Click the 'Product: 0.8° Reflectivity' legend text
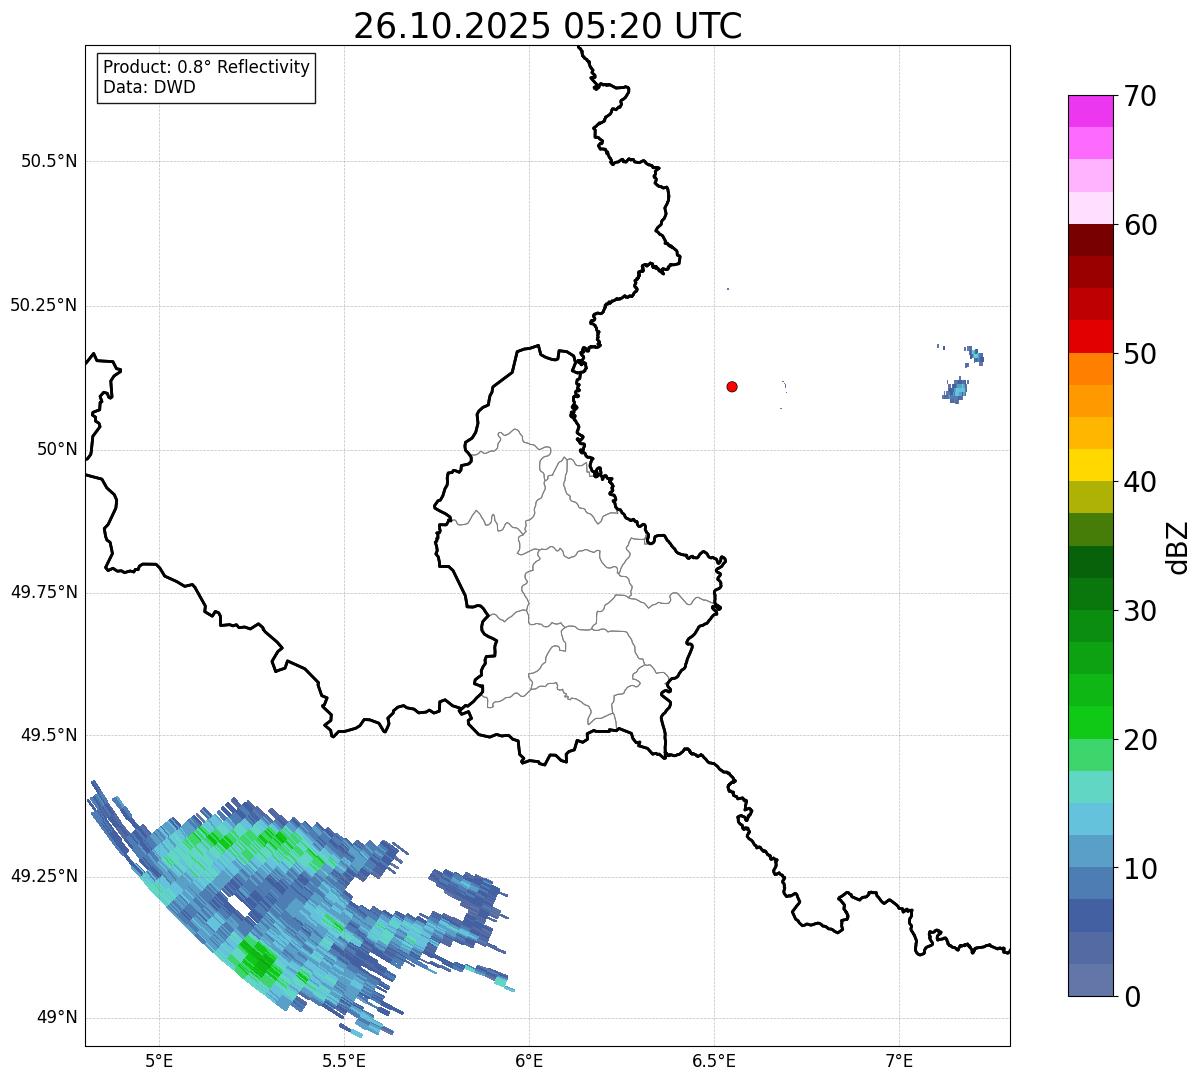Viewport: 1202px width, 1081px height. click(x=207, y=67)
